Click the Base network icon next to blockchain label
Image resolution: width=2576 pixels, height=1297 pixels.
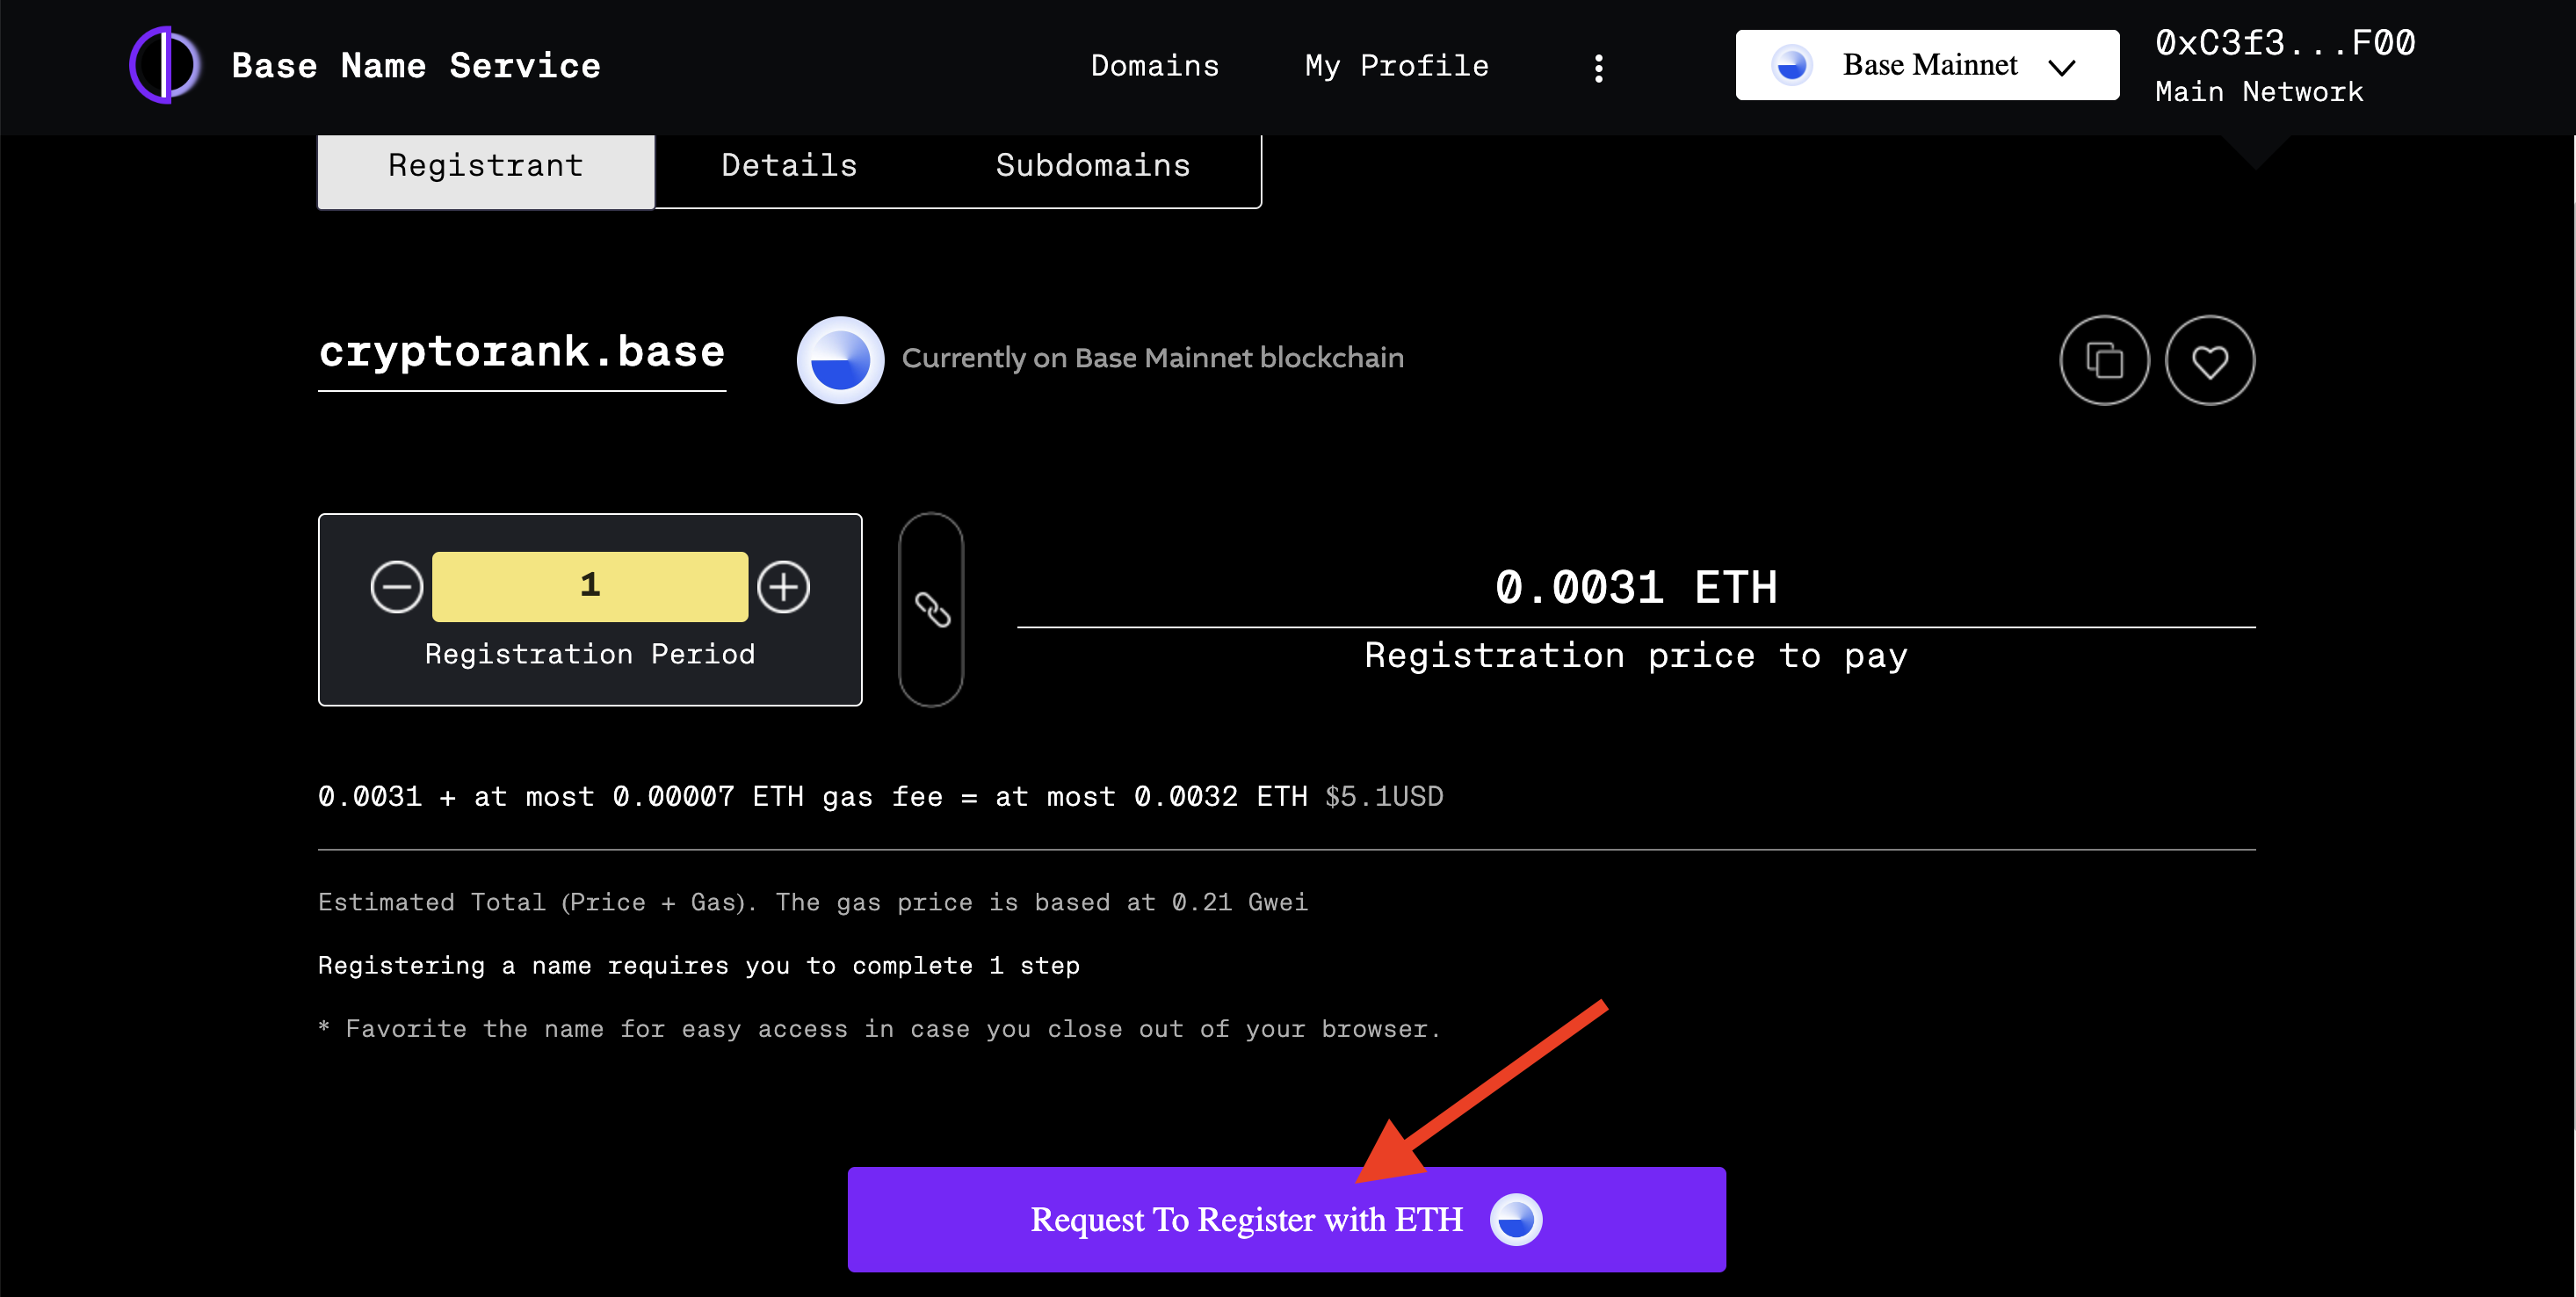pyautogui.click(x=840, y=358)
